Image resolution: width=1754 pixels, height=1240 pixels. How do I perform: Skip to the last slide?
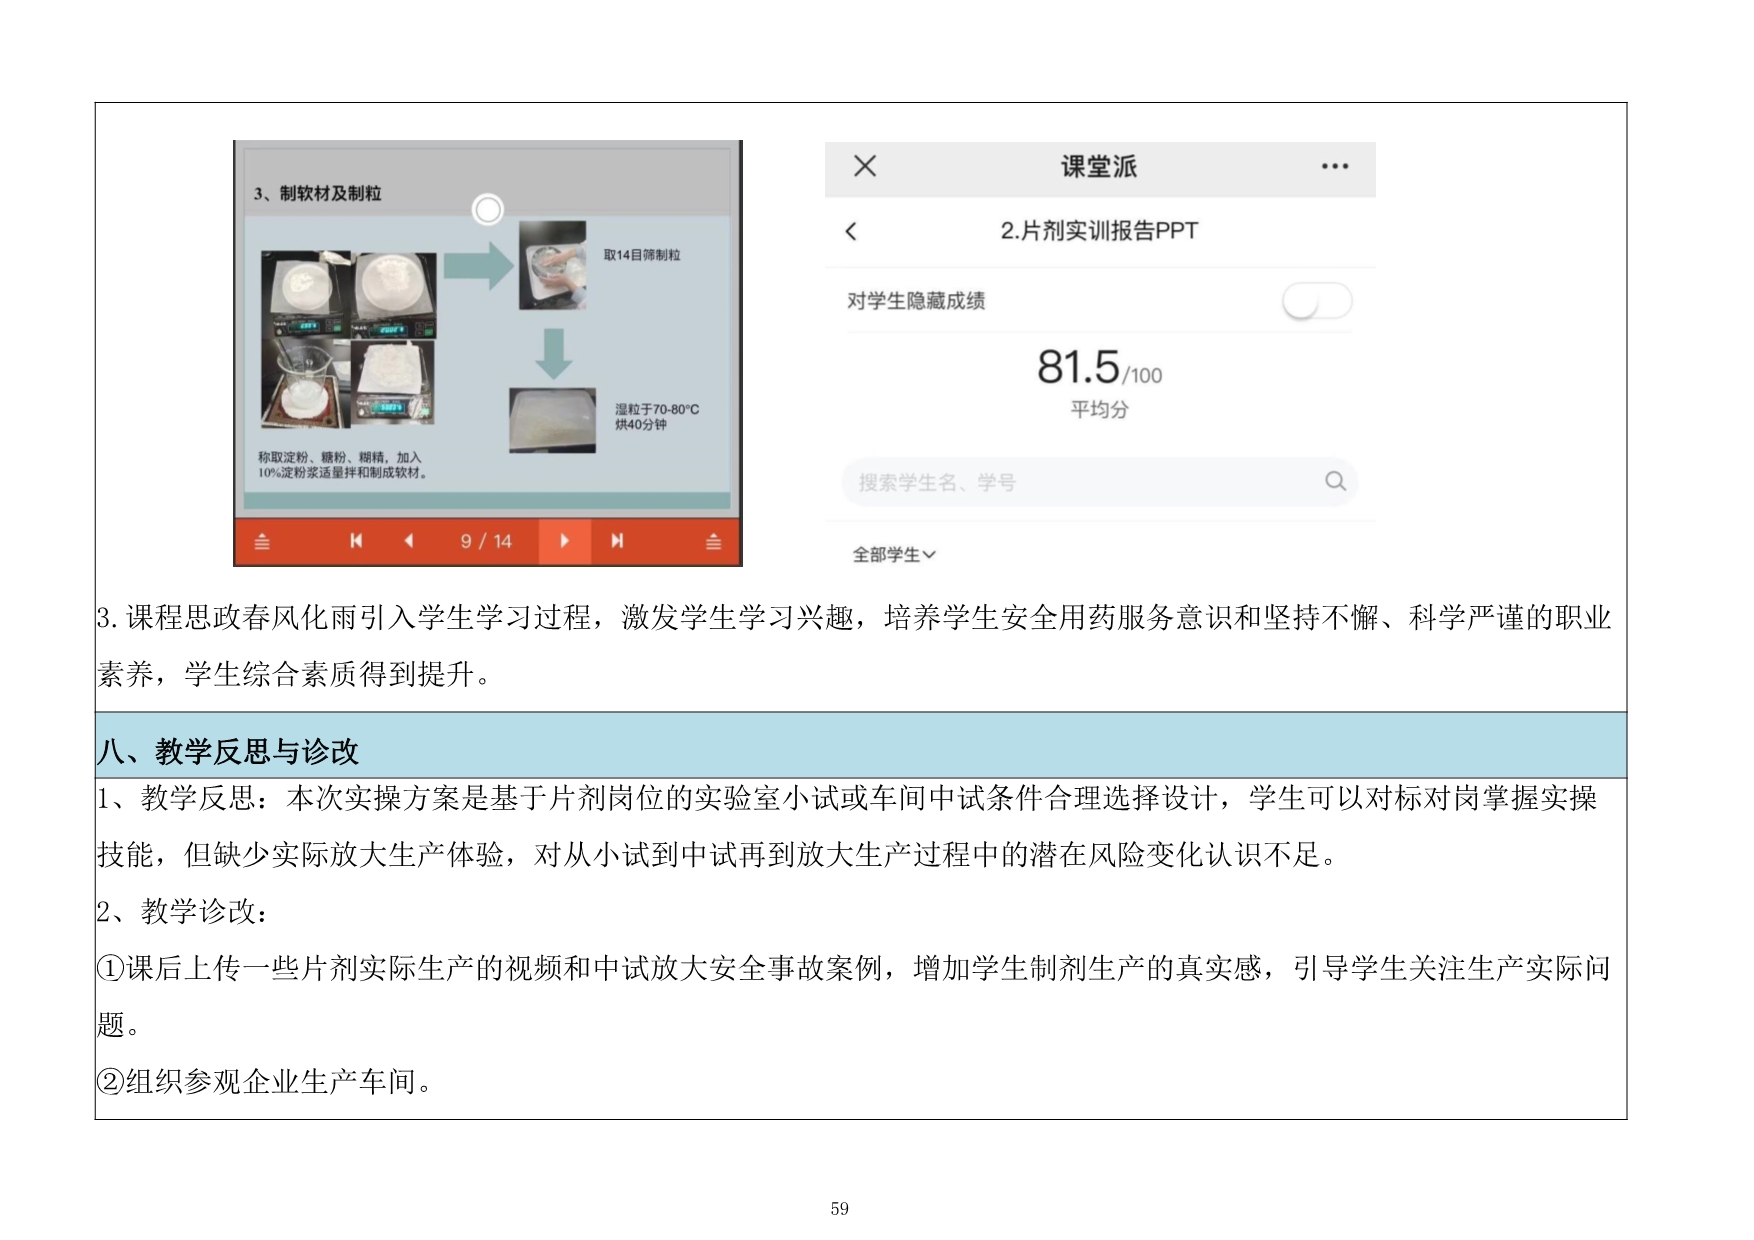617,541
